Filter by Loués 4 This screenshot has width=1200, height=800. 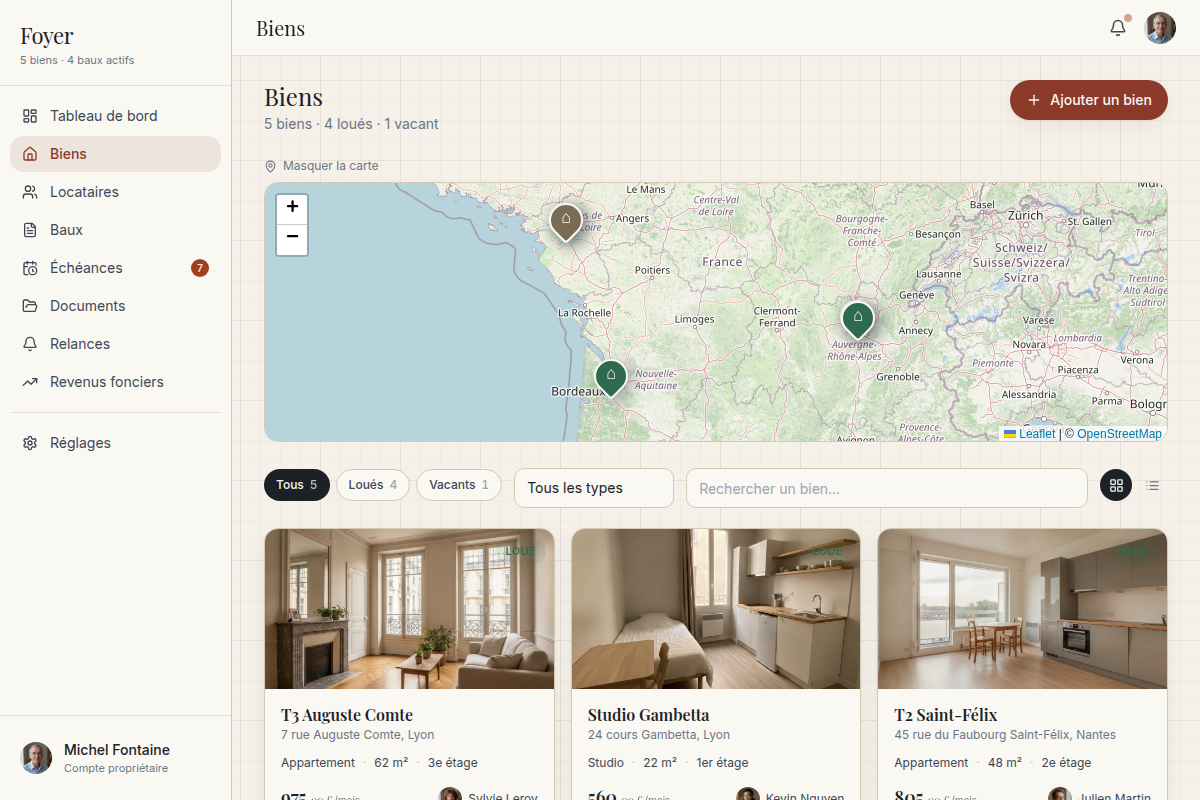373,485
